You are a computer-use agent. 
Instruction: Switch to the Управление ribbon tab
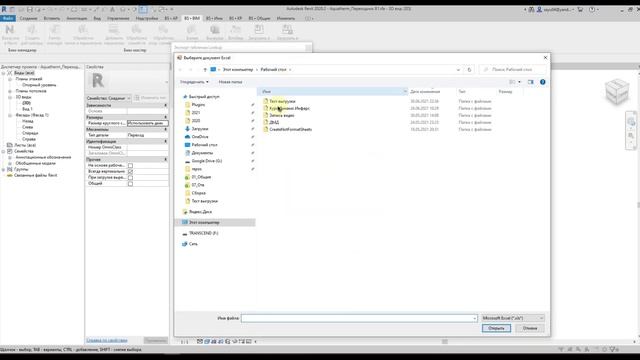[118, 18]
